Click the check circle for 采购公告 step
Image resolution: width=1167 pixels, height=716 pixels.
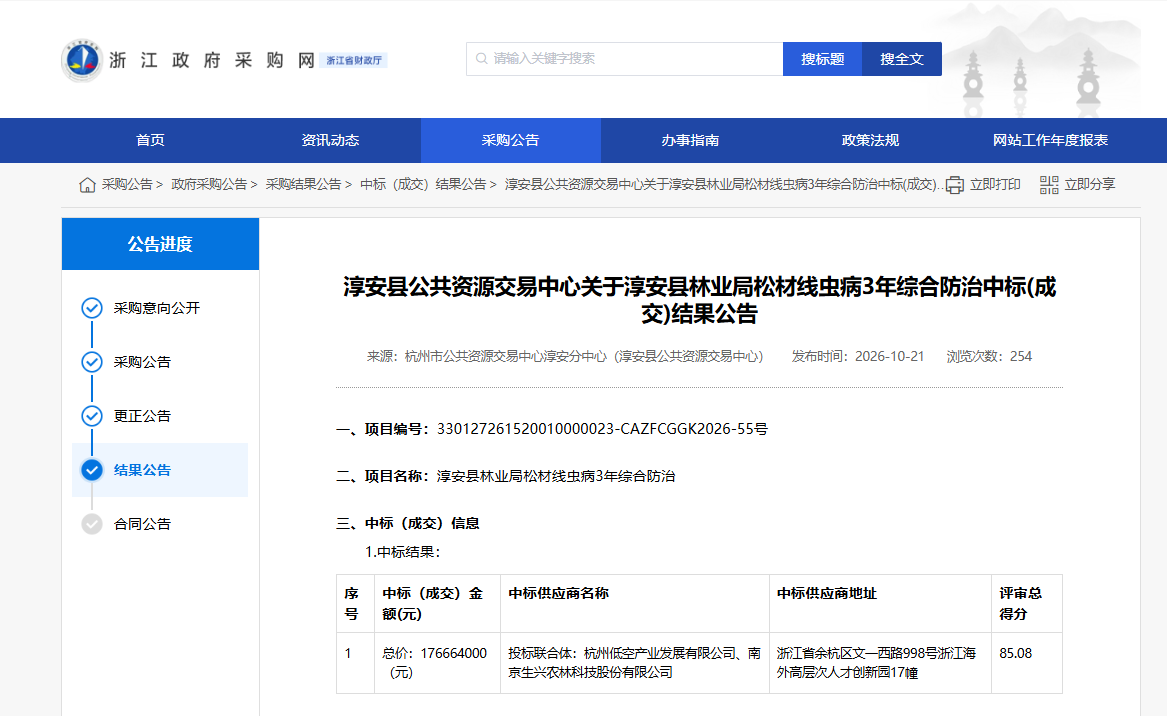(x=92, y=362)
